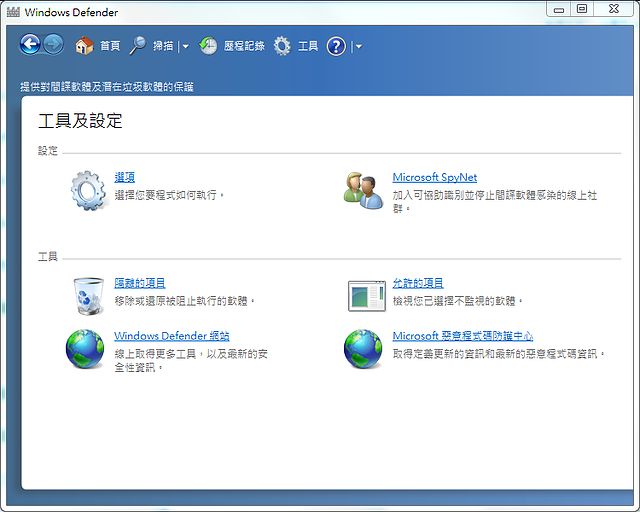640x512 pixels.
Task: Open the 首頁 toolbar label
Action: [x=110, y=46]
